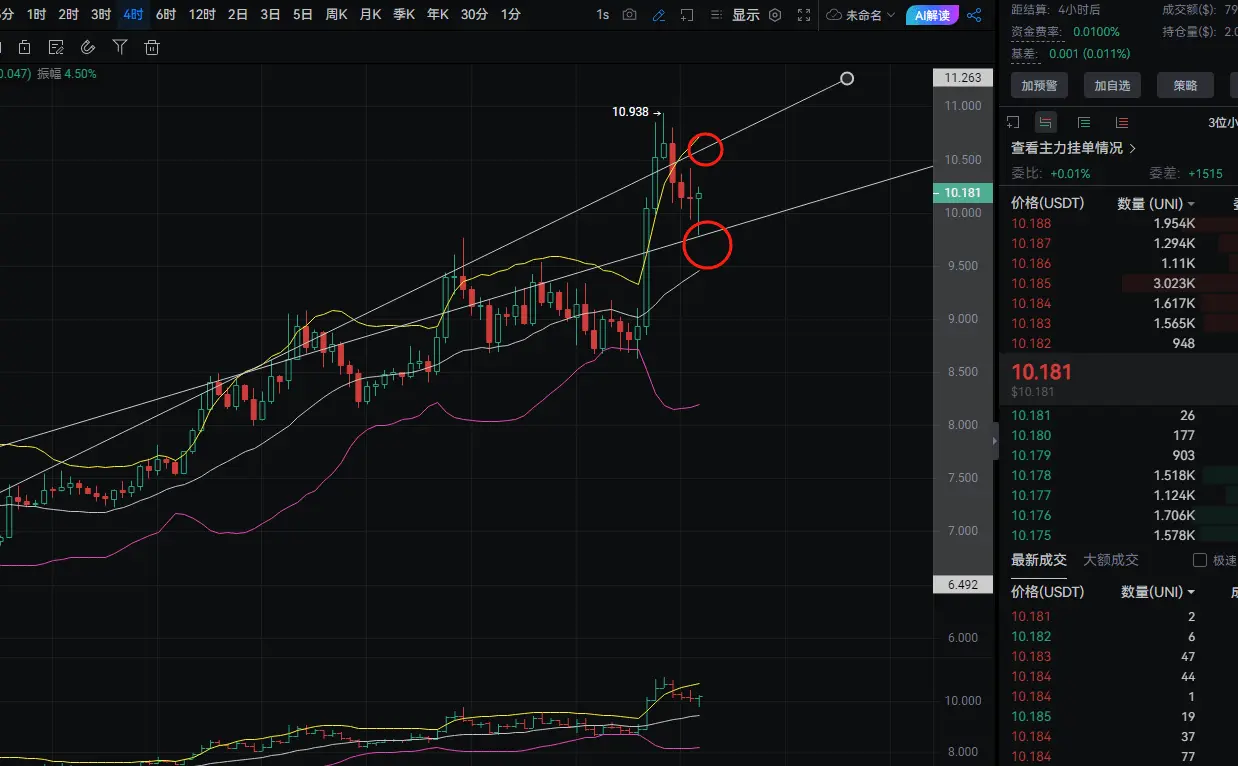Take a chart screenshot with camera icon
This screenshot has width=1238, height=766.
[629, 15]
